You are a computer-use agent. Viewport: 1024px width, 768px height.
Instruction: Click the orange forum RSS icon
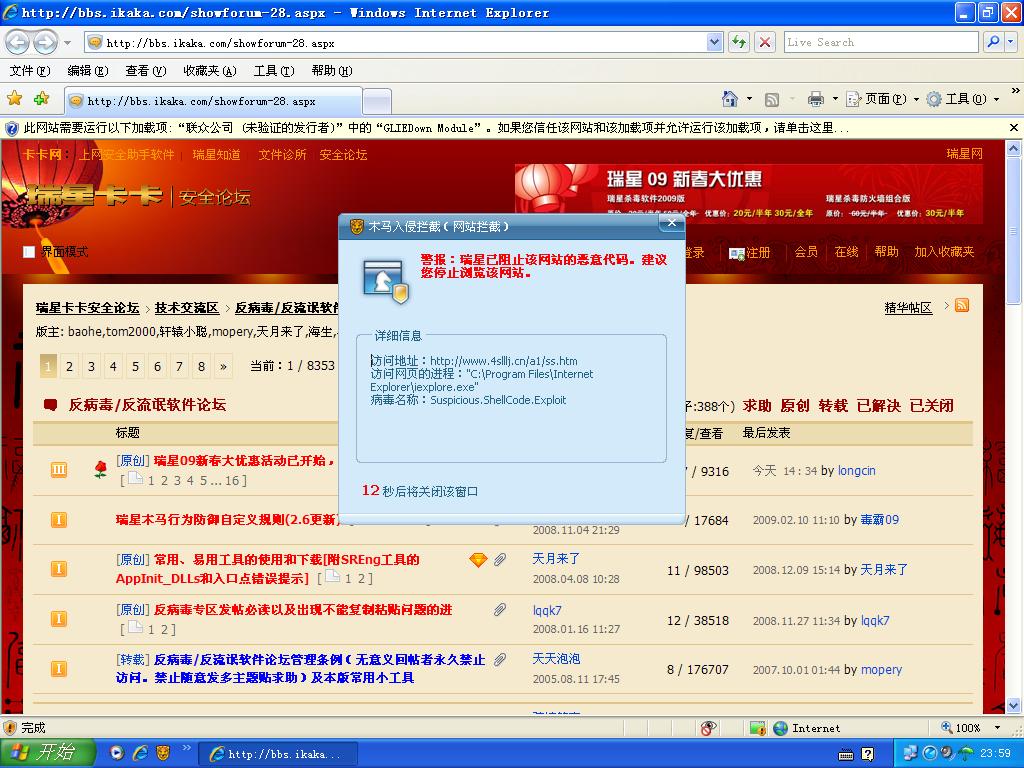(x=962, y=306)
